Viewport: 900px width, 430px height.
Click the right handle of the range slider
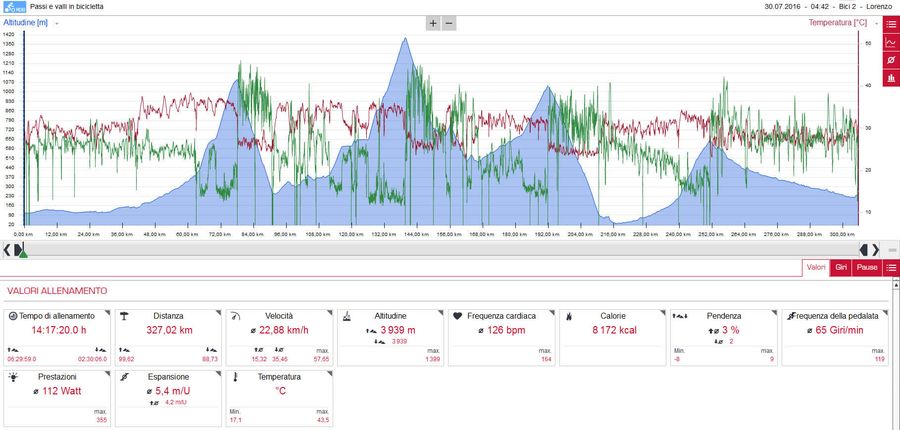[x=864, y=249]
